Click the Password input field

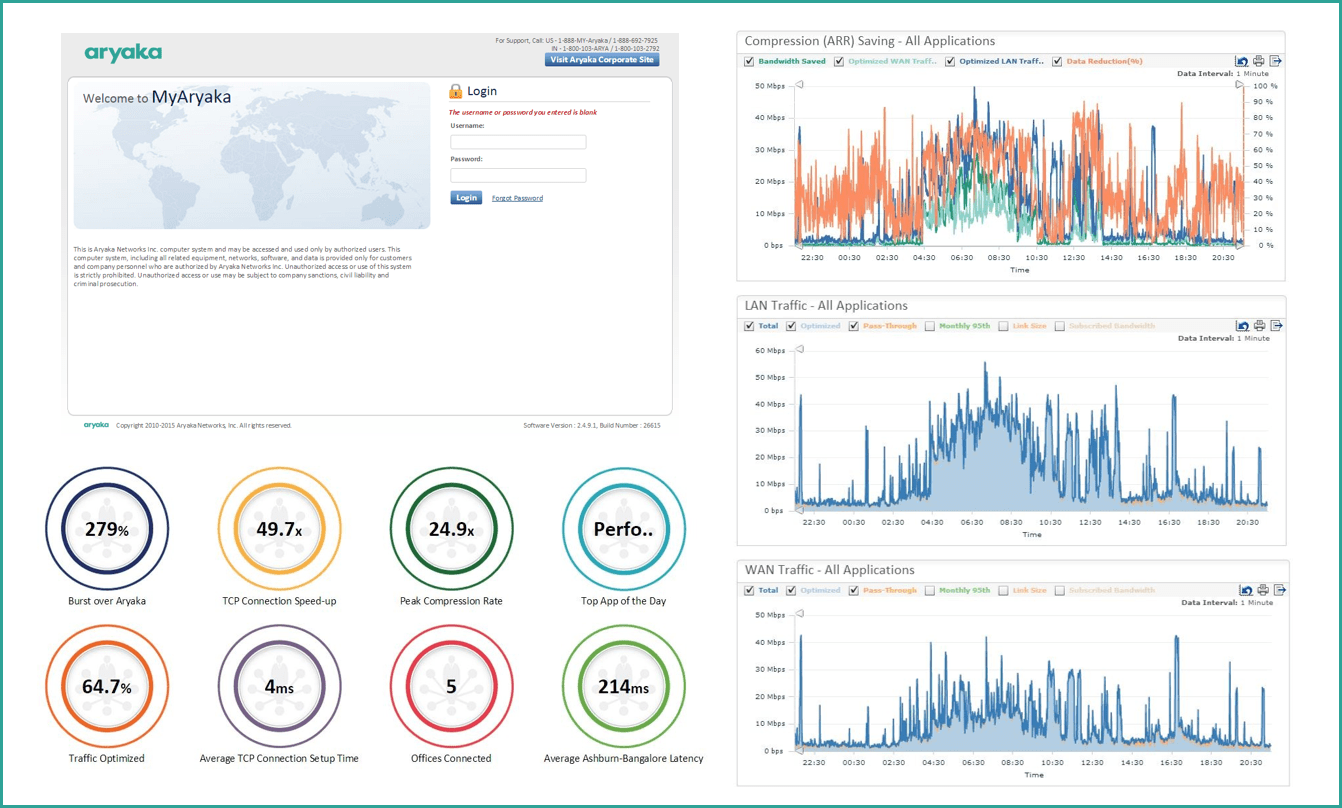518,175
